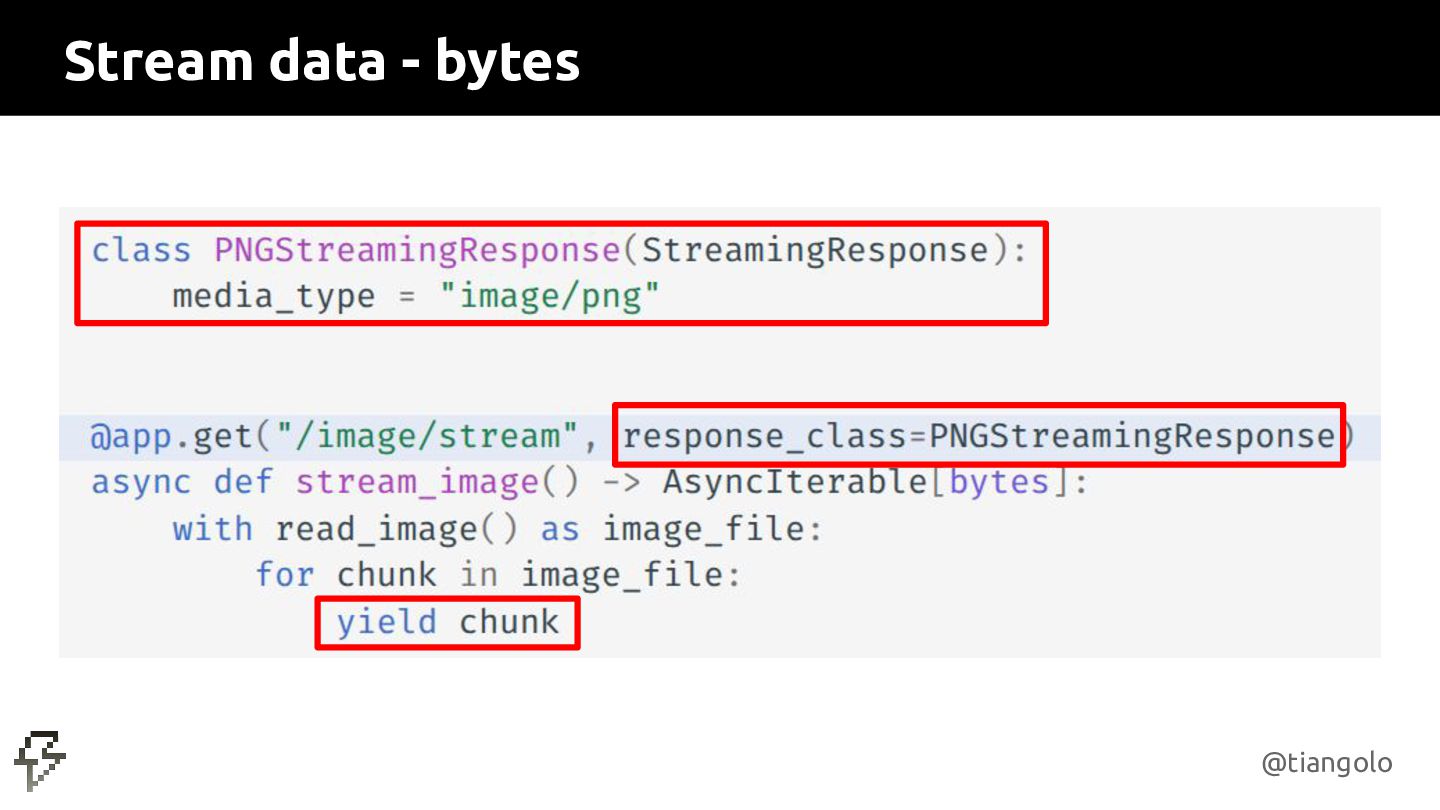Screen dimensions: 1440x810
Task: Click the stream_image function name
Action: 417,484
